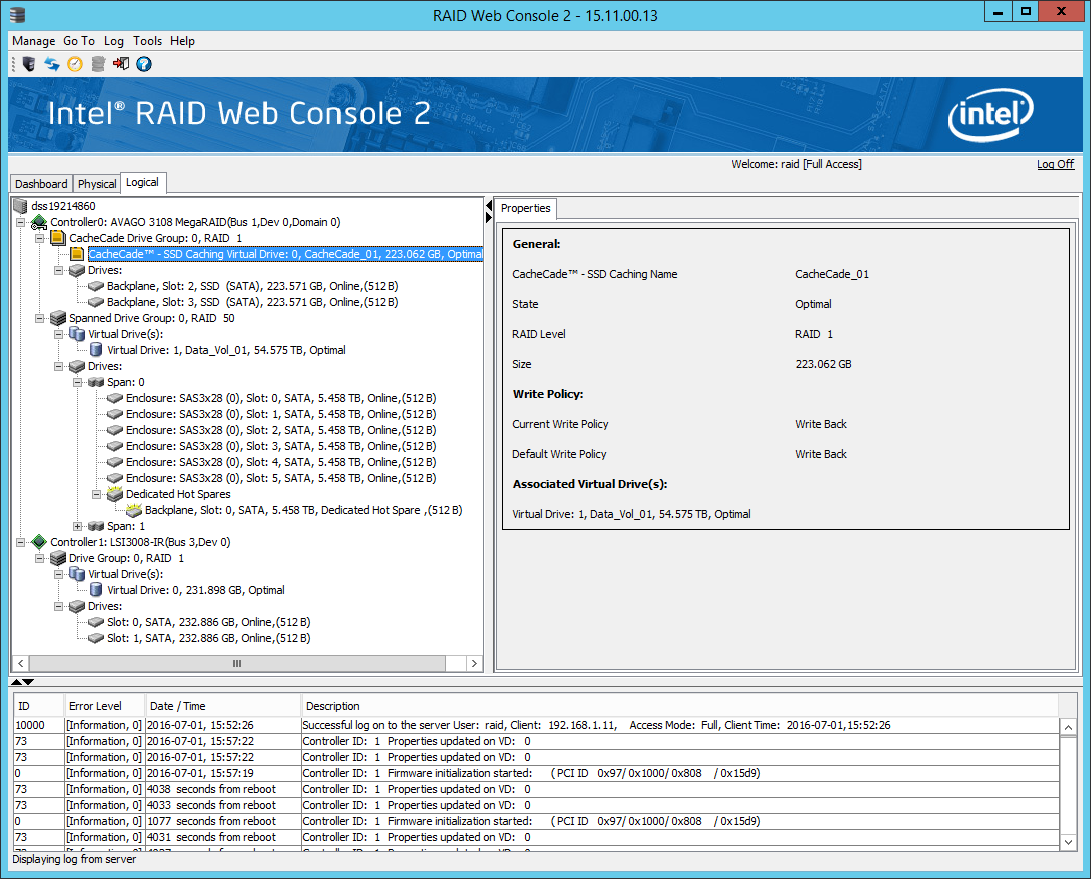Click the Drive Group 0 RAID 1 icon under Controller1
This screenshot has height=879, width=1091.
[x=58, y=558]
